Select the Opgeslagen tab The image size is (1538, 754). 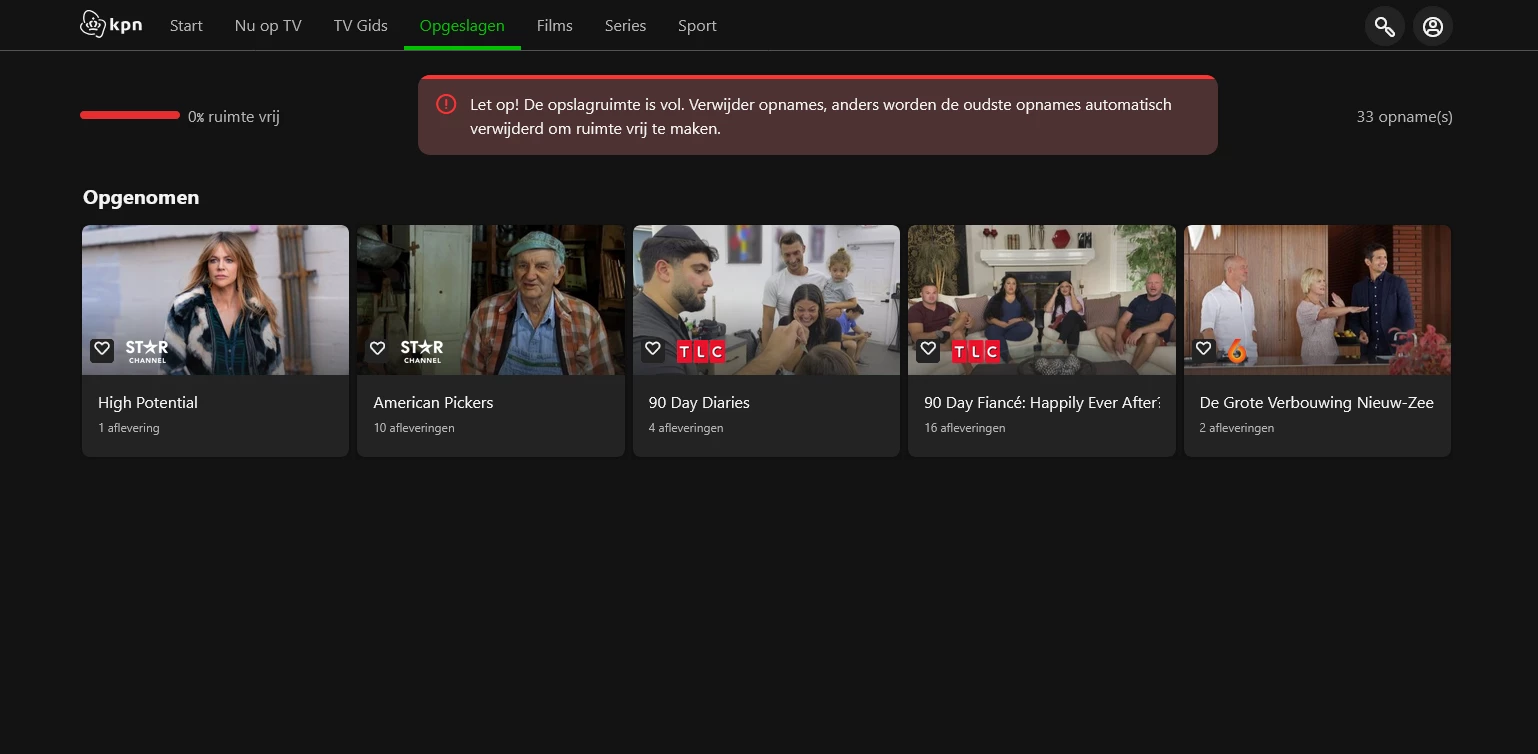462,26
